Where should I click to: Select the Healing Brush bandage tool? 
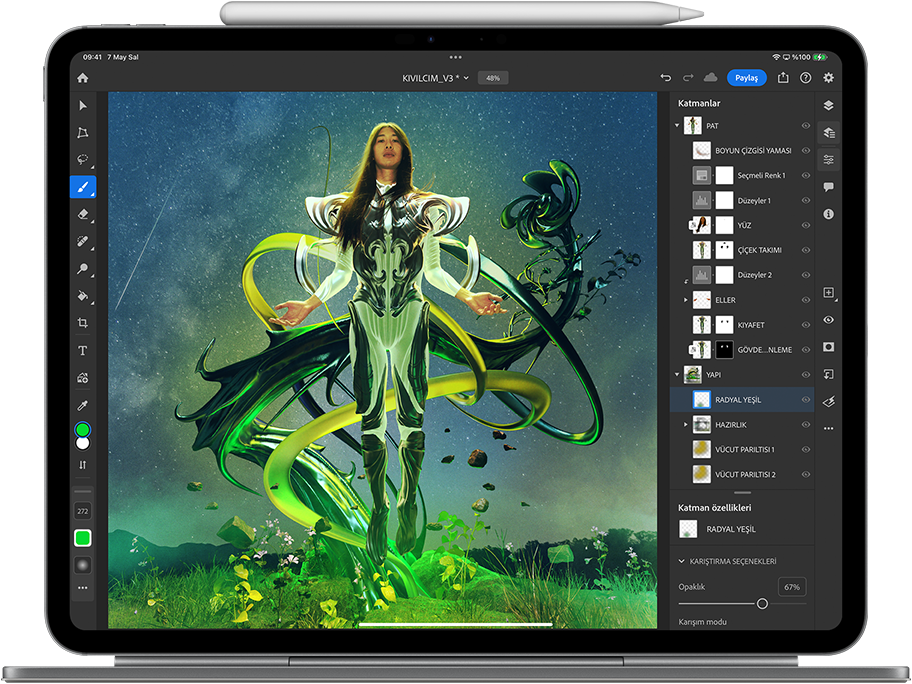pos(83,241)
